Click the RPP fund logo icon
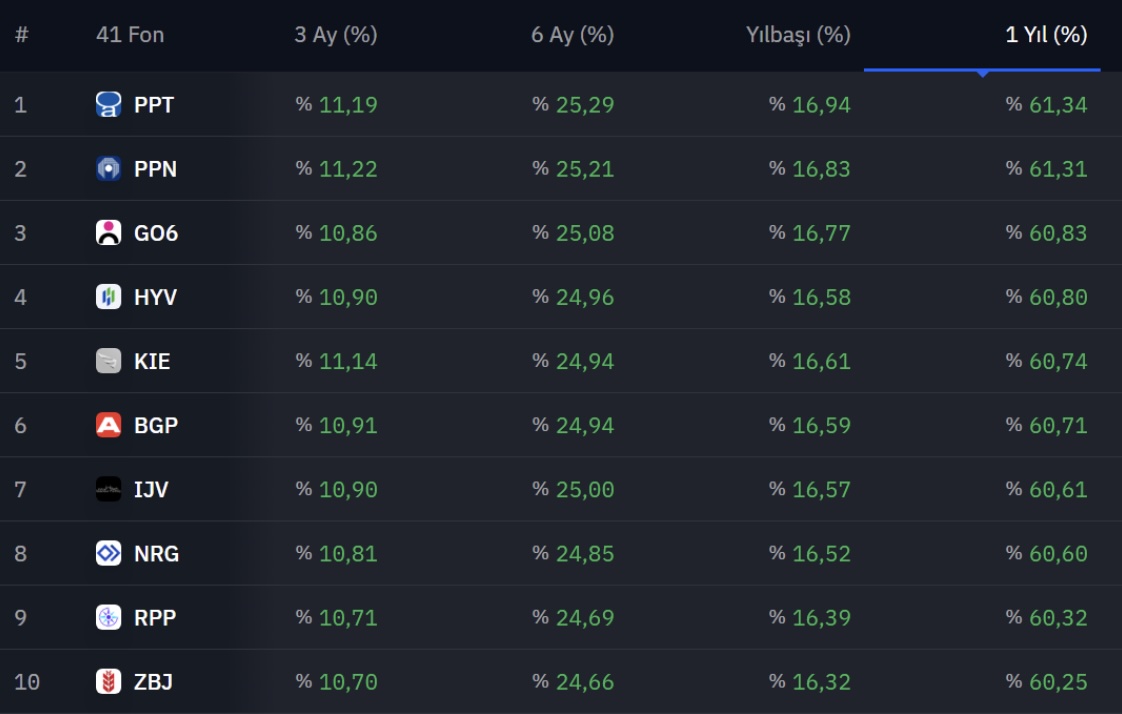 (x=108, y=617)
